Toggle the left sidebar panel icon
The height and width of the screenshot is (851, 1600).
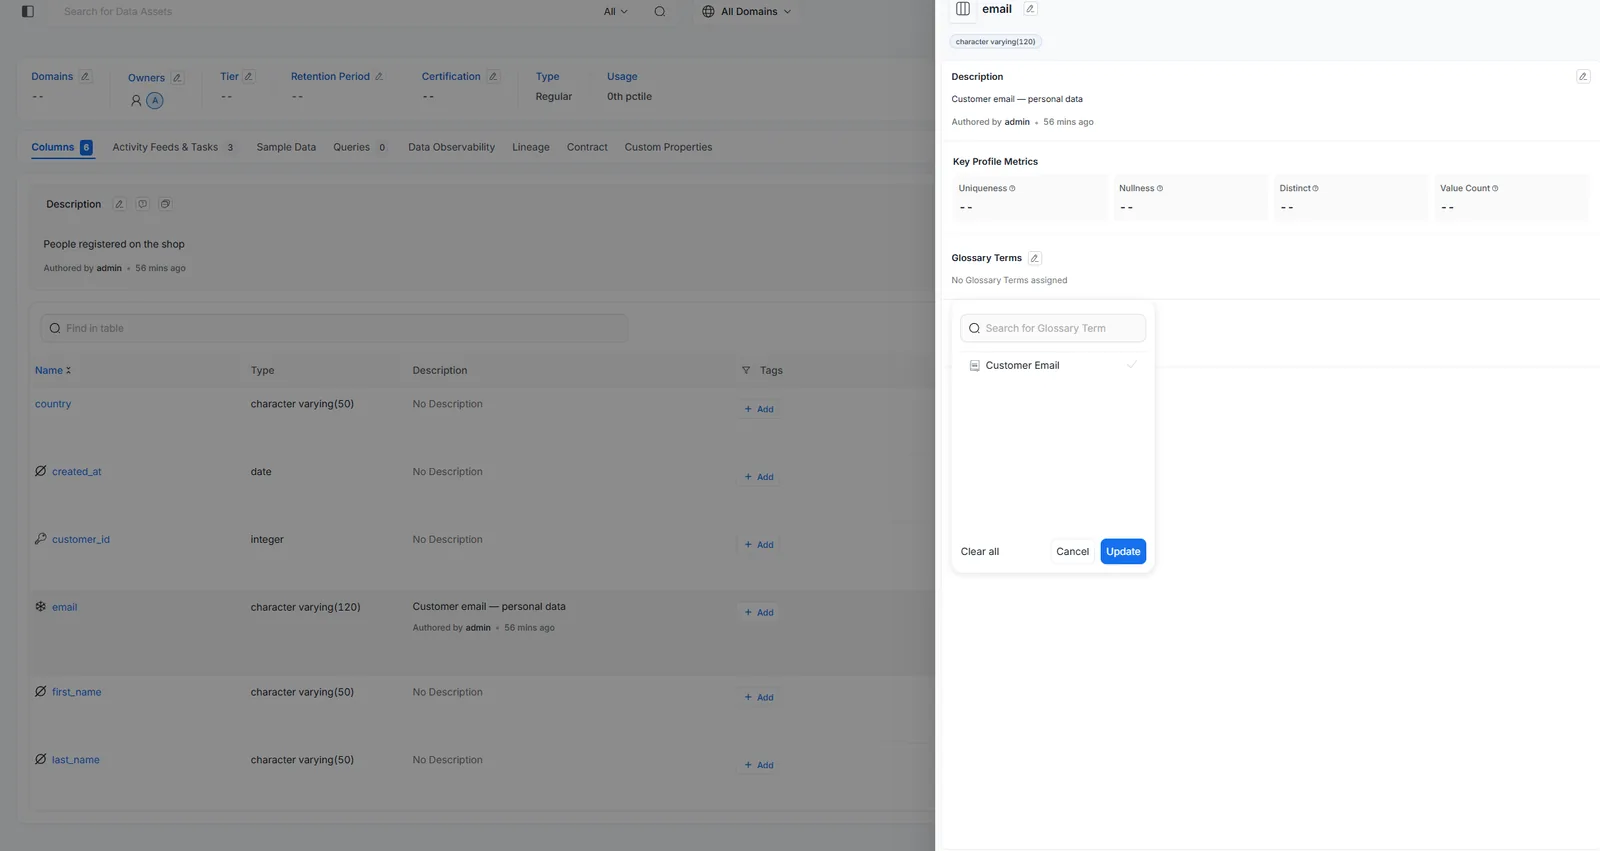28,12
